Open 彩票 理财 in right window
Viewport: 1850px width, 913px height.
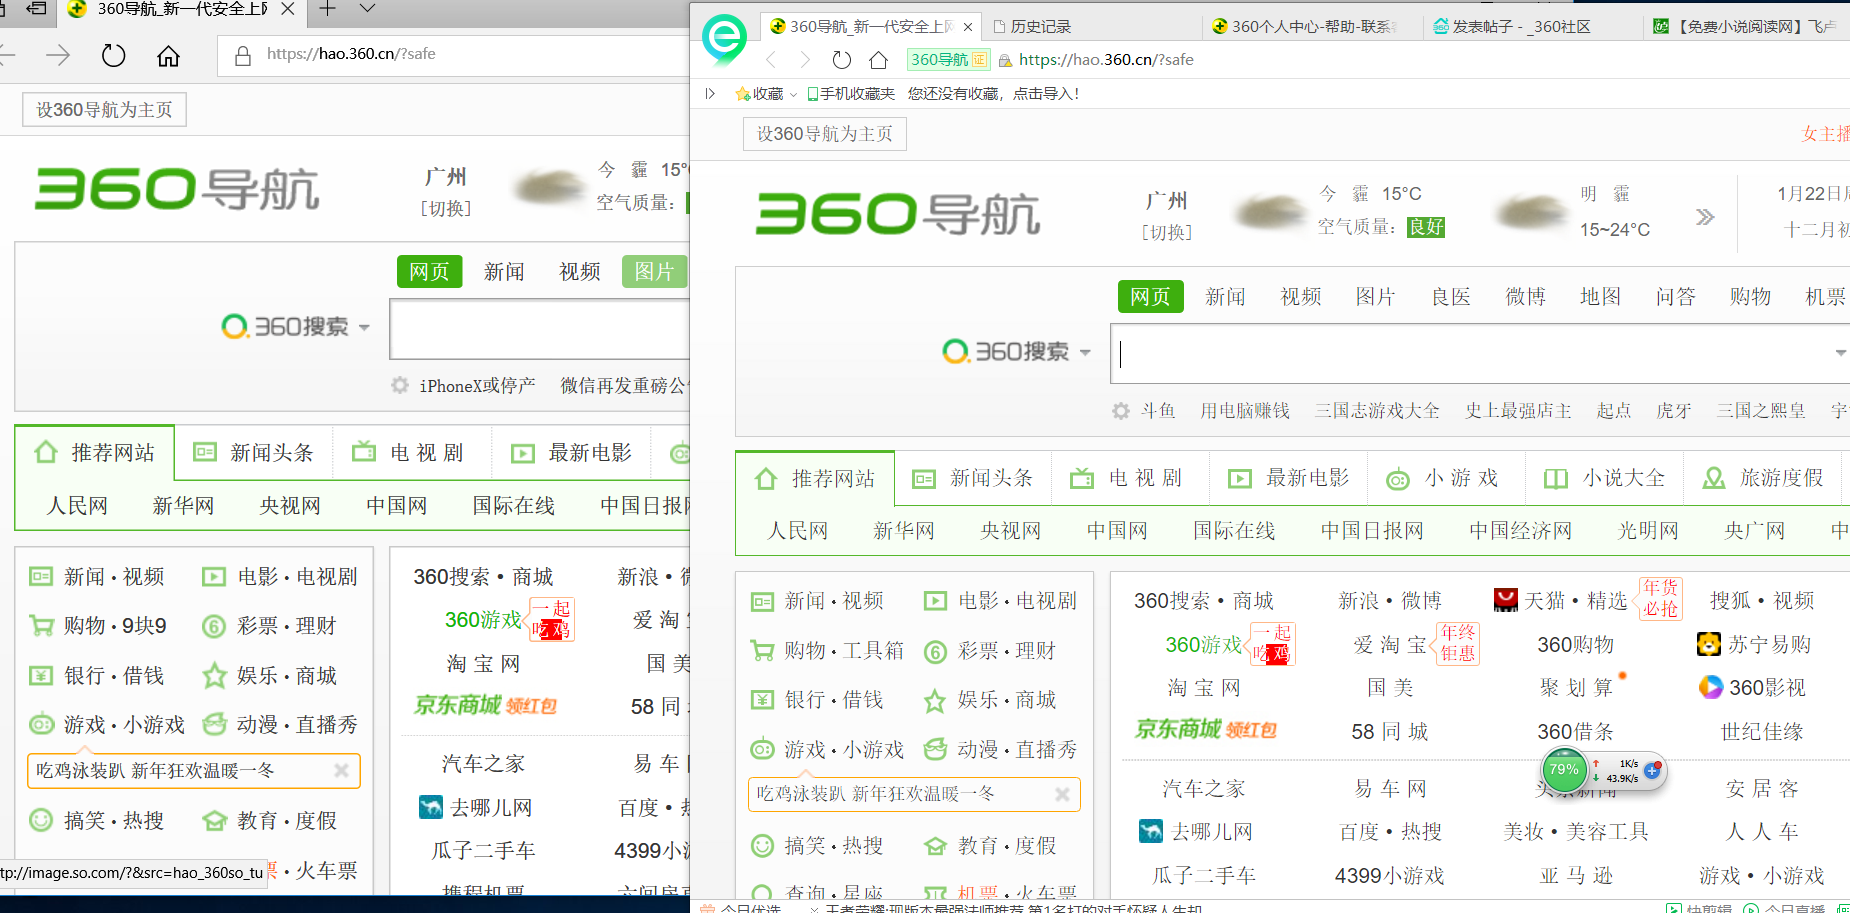click(x=990, y=651)
